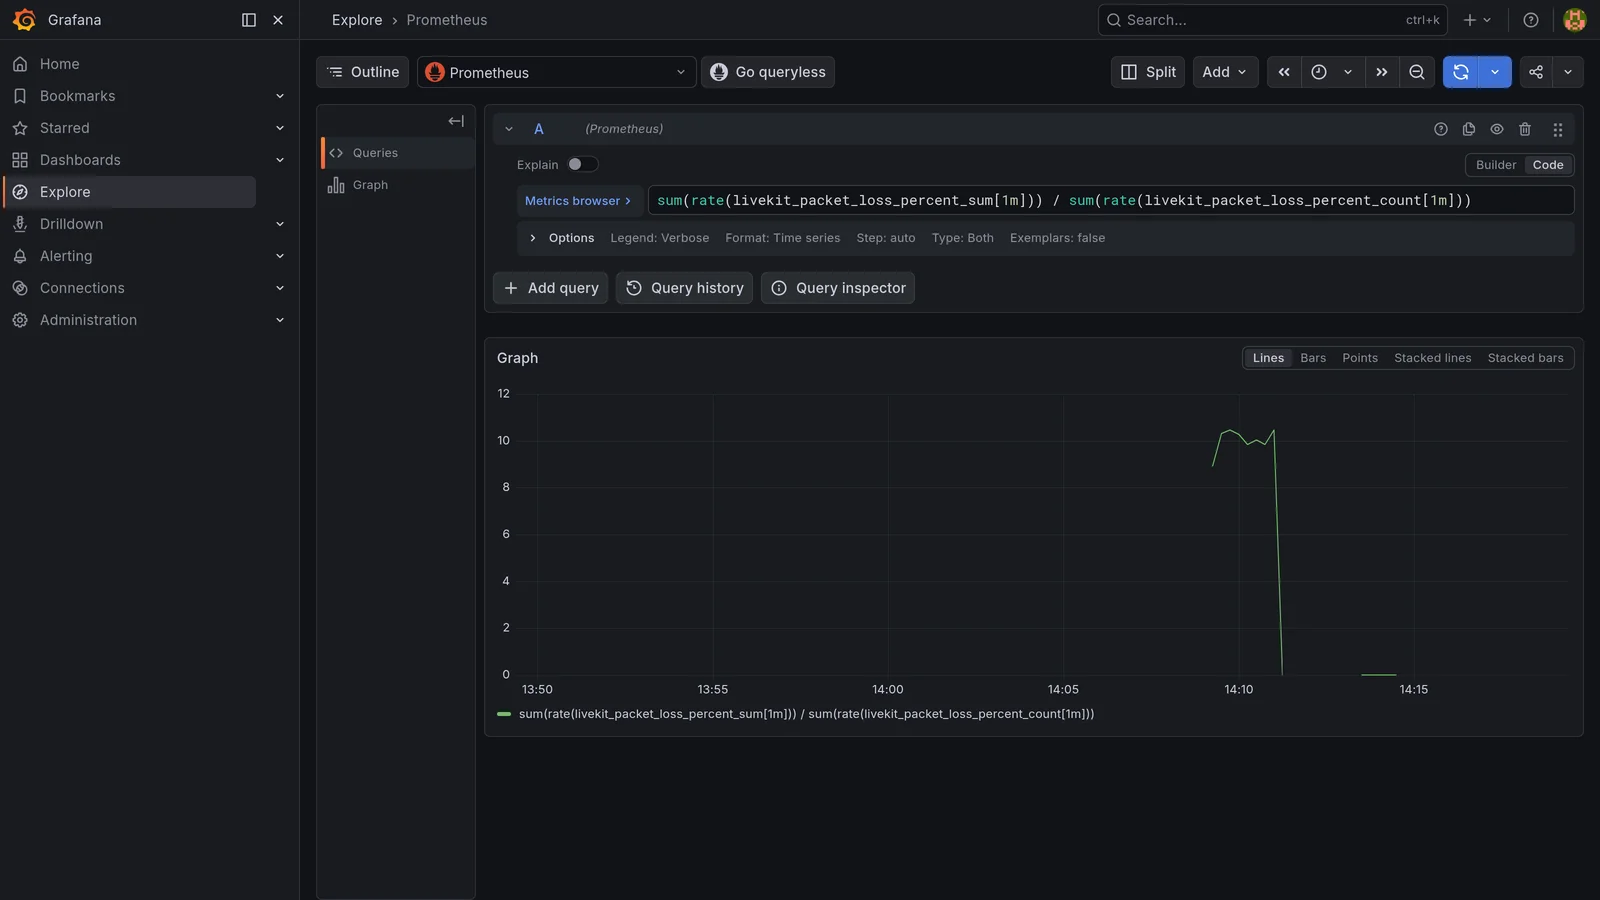Collapse the outline side panel
This screenshot has width=1600, height=900.
pos(456,121)
